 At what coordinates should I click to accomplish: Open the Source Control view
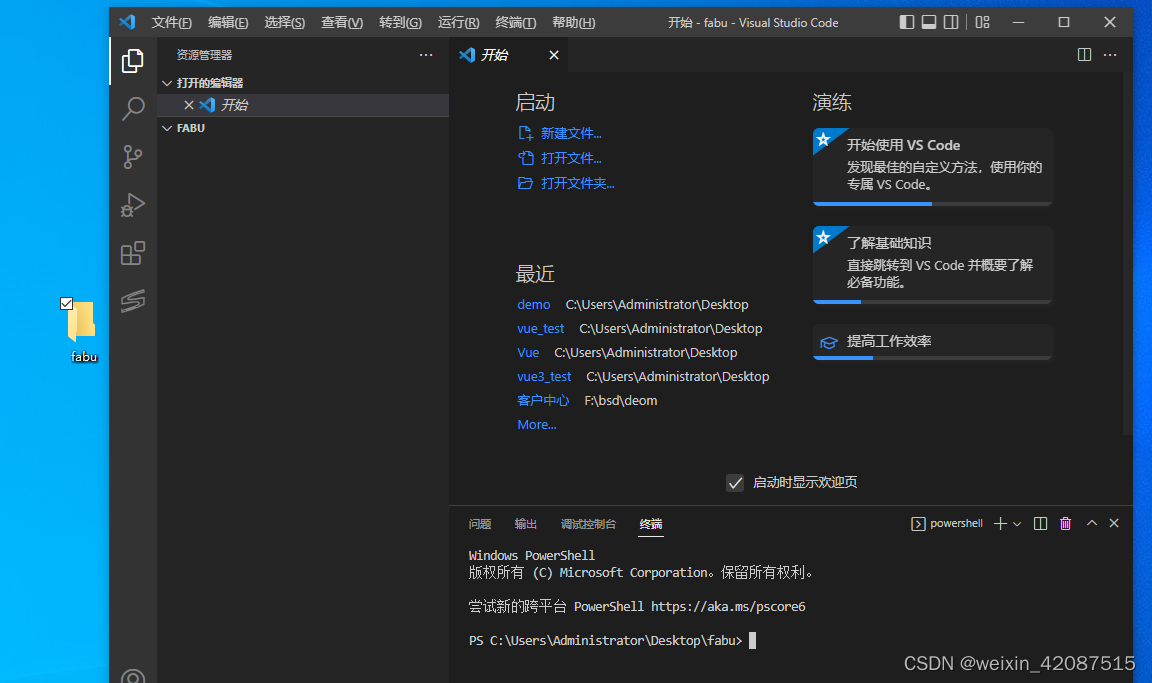point(132,156)
